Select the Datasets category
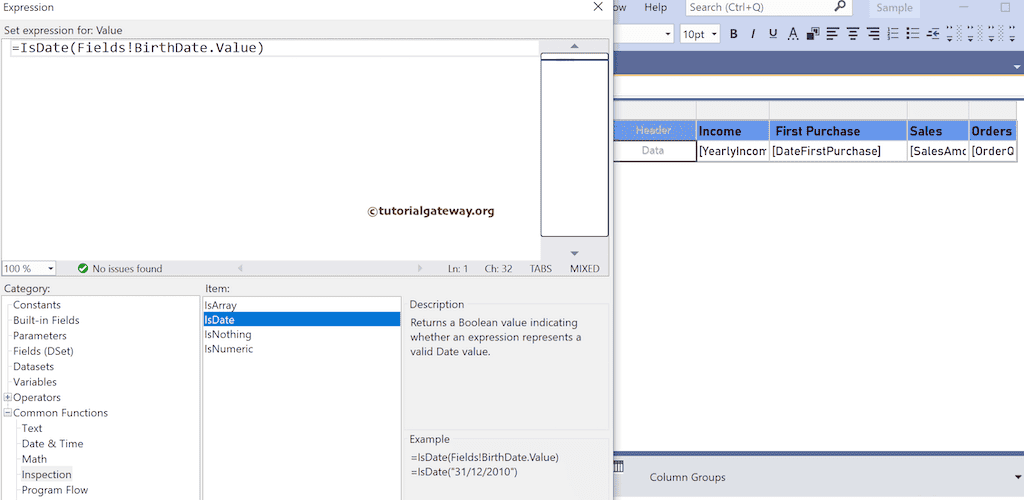1024x500 pixels. 33,367
